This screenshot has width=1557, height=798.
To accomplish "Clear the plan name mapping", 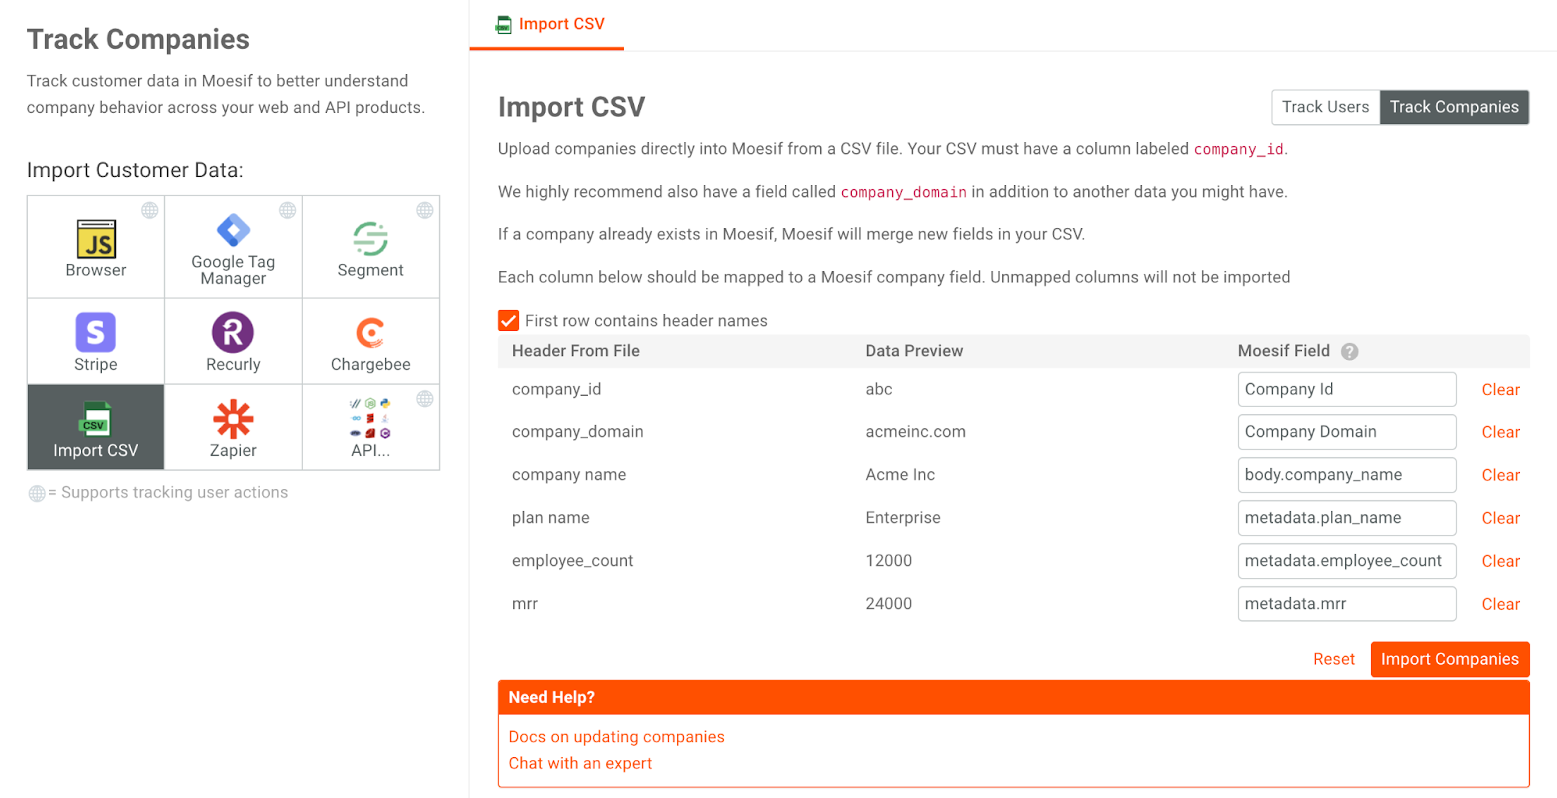I will coord(1500,518).
